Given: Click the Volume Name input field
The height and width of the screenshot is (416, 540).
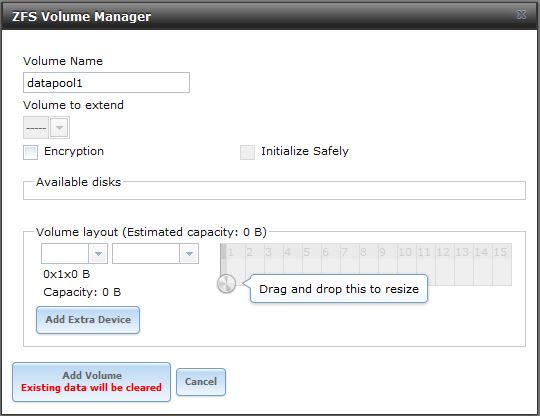Looking at the screenshot, I should click(106, 83).
